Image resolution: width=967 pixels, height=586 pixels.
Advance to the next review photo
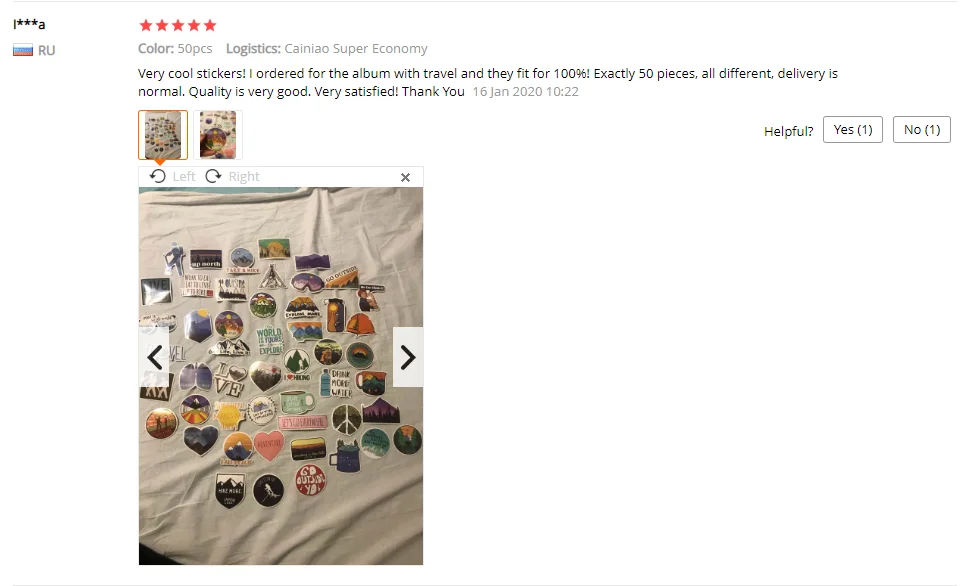(408, 357)
